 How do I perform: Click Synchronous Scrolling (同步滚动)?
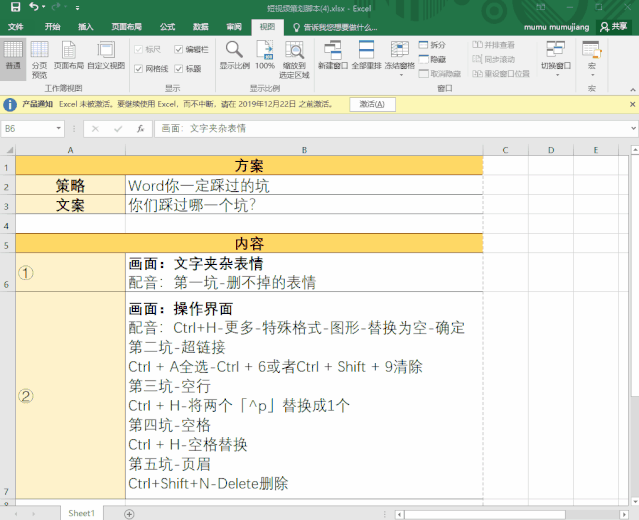[x=493, y=59]
